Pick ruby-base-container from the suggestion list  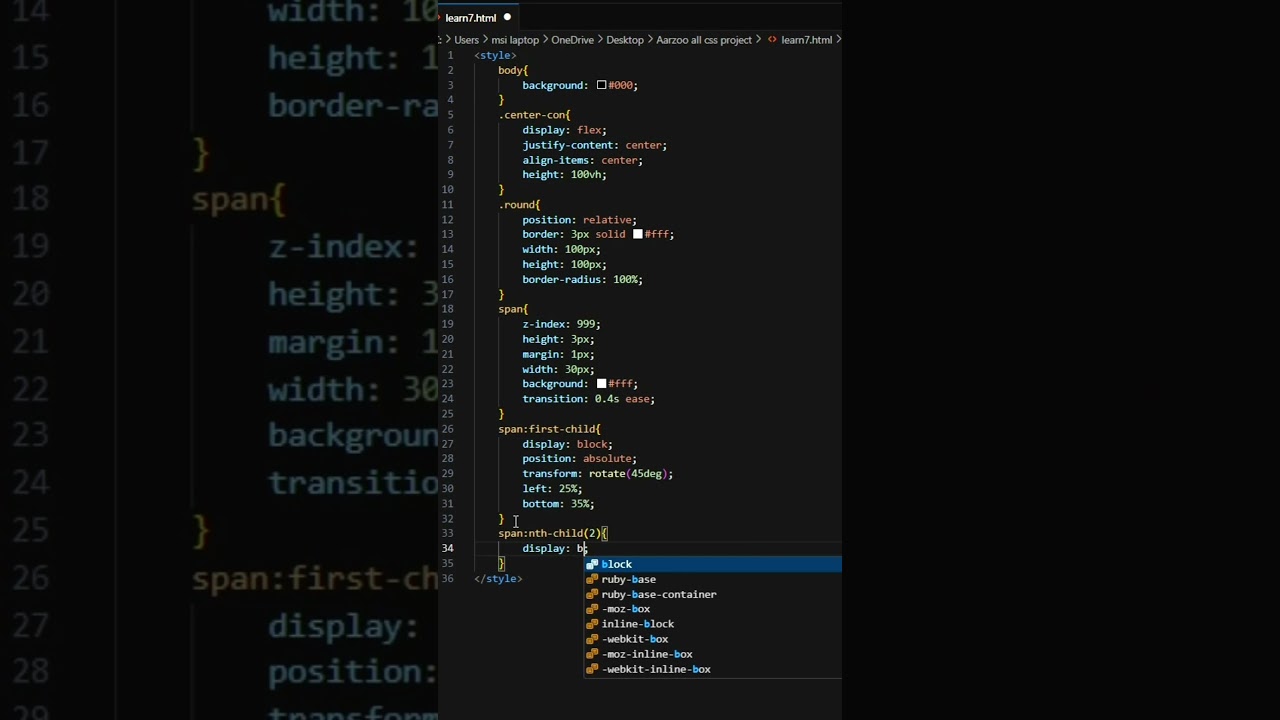tap(713, 594)
